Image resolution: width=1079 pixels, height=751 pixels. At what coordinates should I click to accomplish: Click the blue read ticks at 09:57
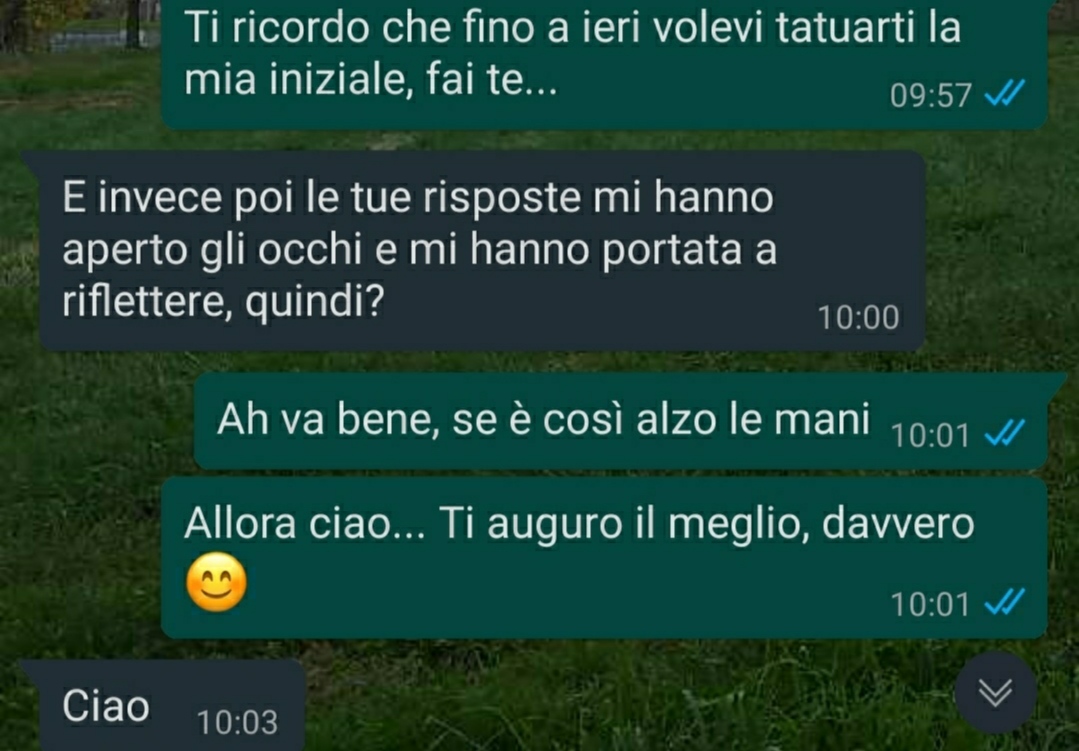[1005, 94]
